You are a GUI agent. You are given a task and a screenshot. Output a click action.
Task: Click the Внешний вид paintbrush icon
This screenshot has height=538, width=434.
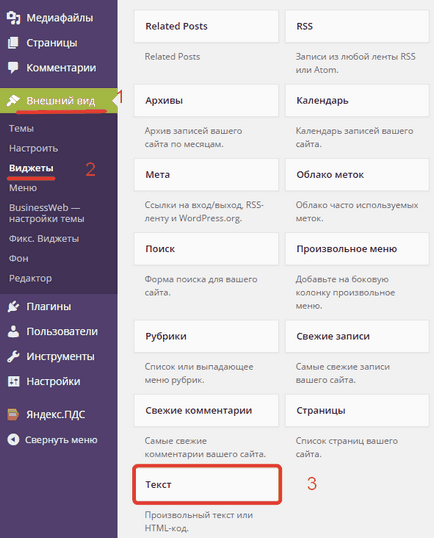(x=13, y=101)
